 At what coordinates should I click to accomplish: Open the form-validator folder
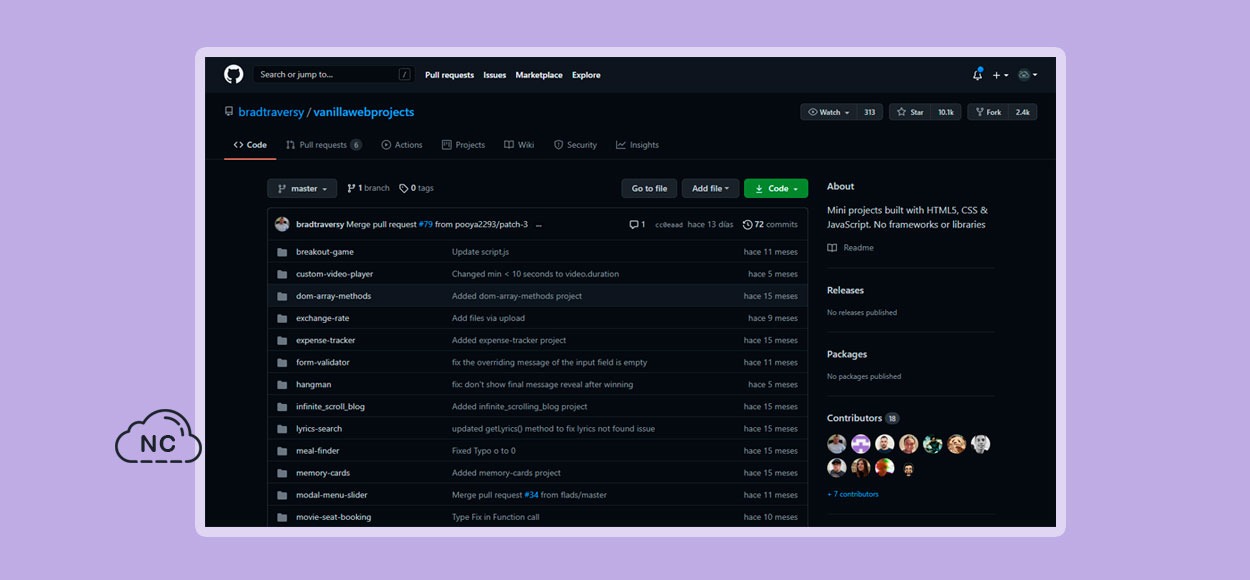323,362
